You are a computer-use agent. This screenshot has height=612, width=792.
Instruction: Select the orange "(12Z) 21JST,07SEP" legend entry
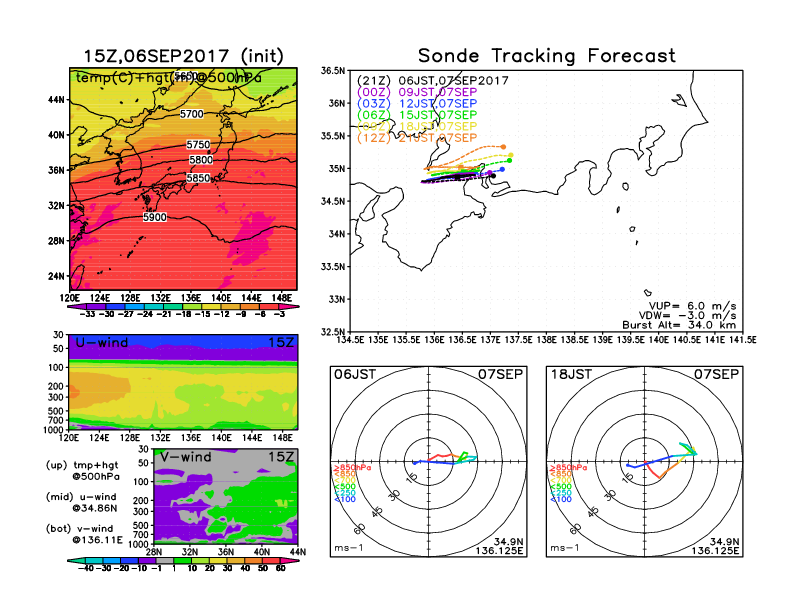coord(417,138)
